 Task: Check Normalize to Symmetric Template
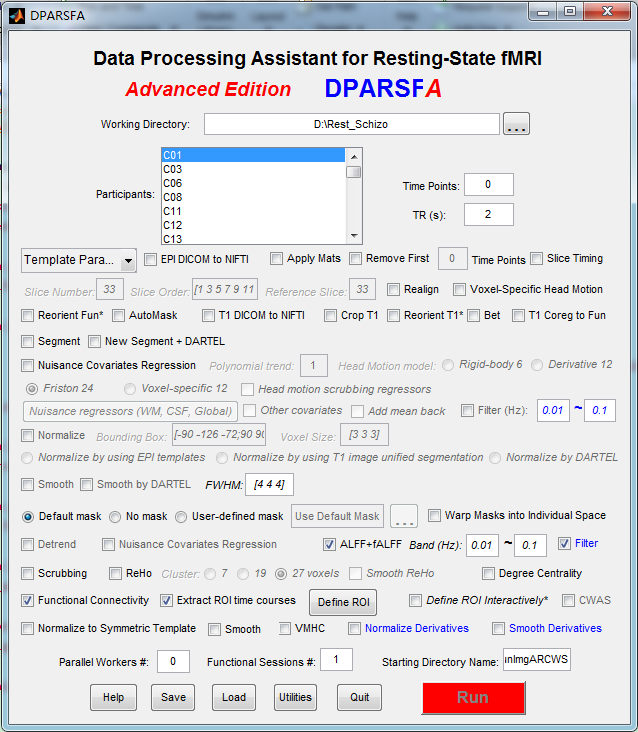click(x=28, y=629)
